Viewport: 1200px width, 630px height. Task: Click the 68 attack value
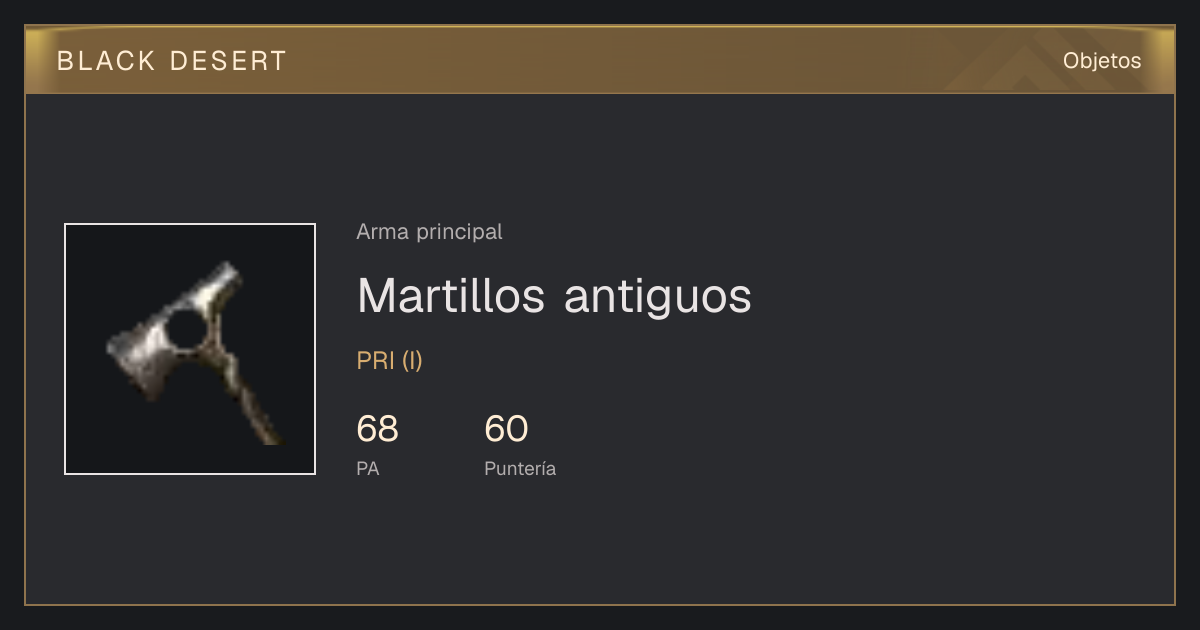click(x=377, y=429)
